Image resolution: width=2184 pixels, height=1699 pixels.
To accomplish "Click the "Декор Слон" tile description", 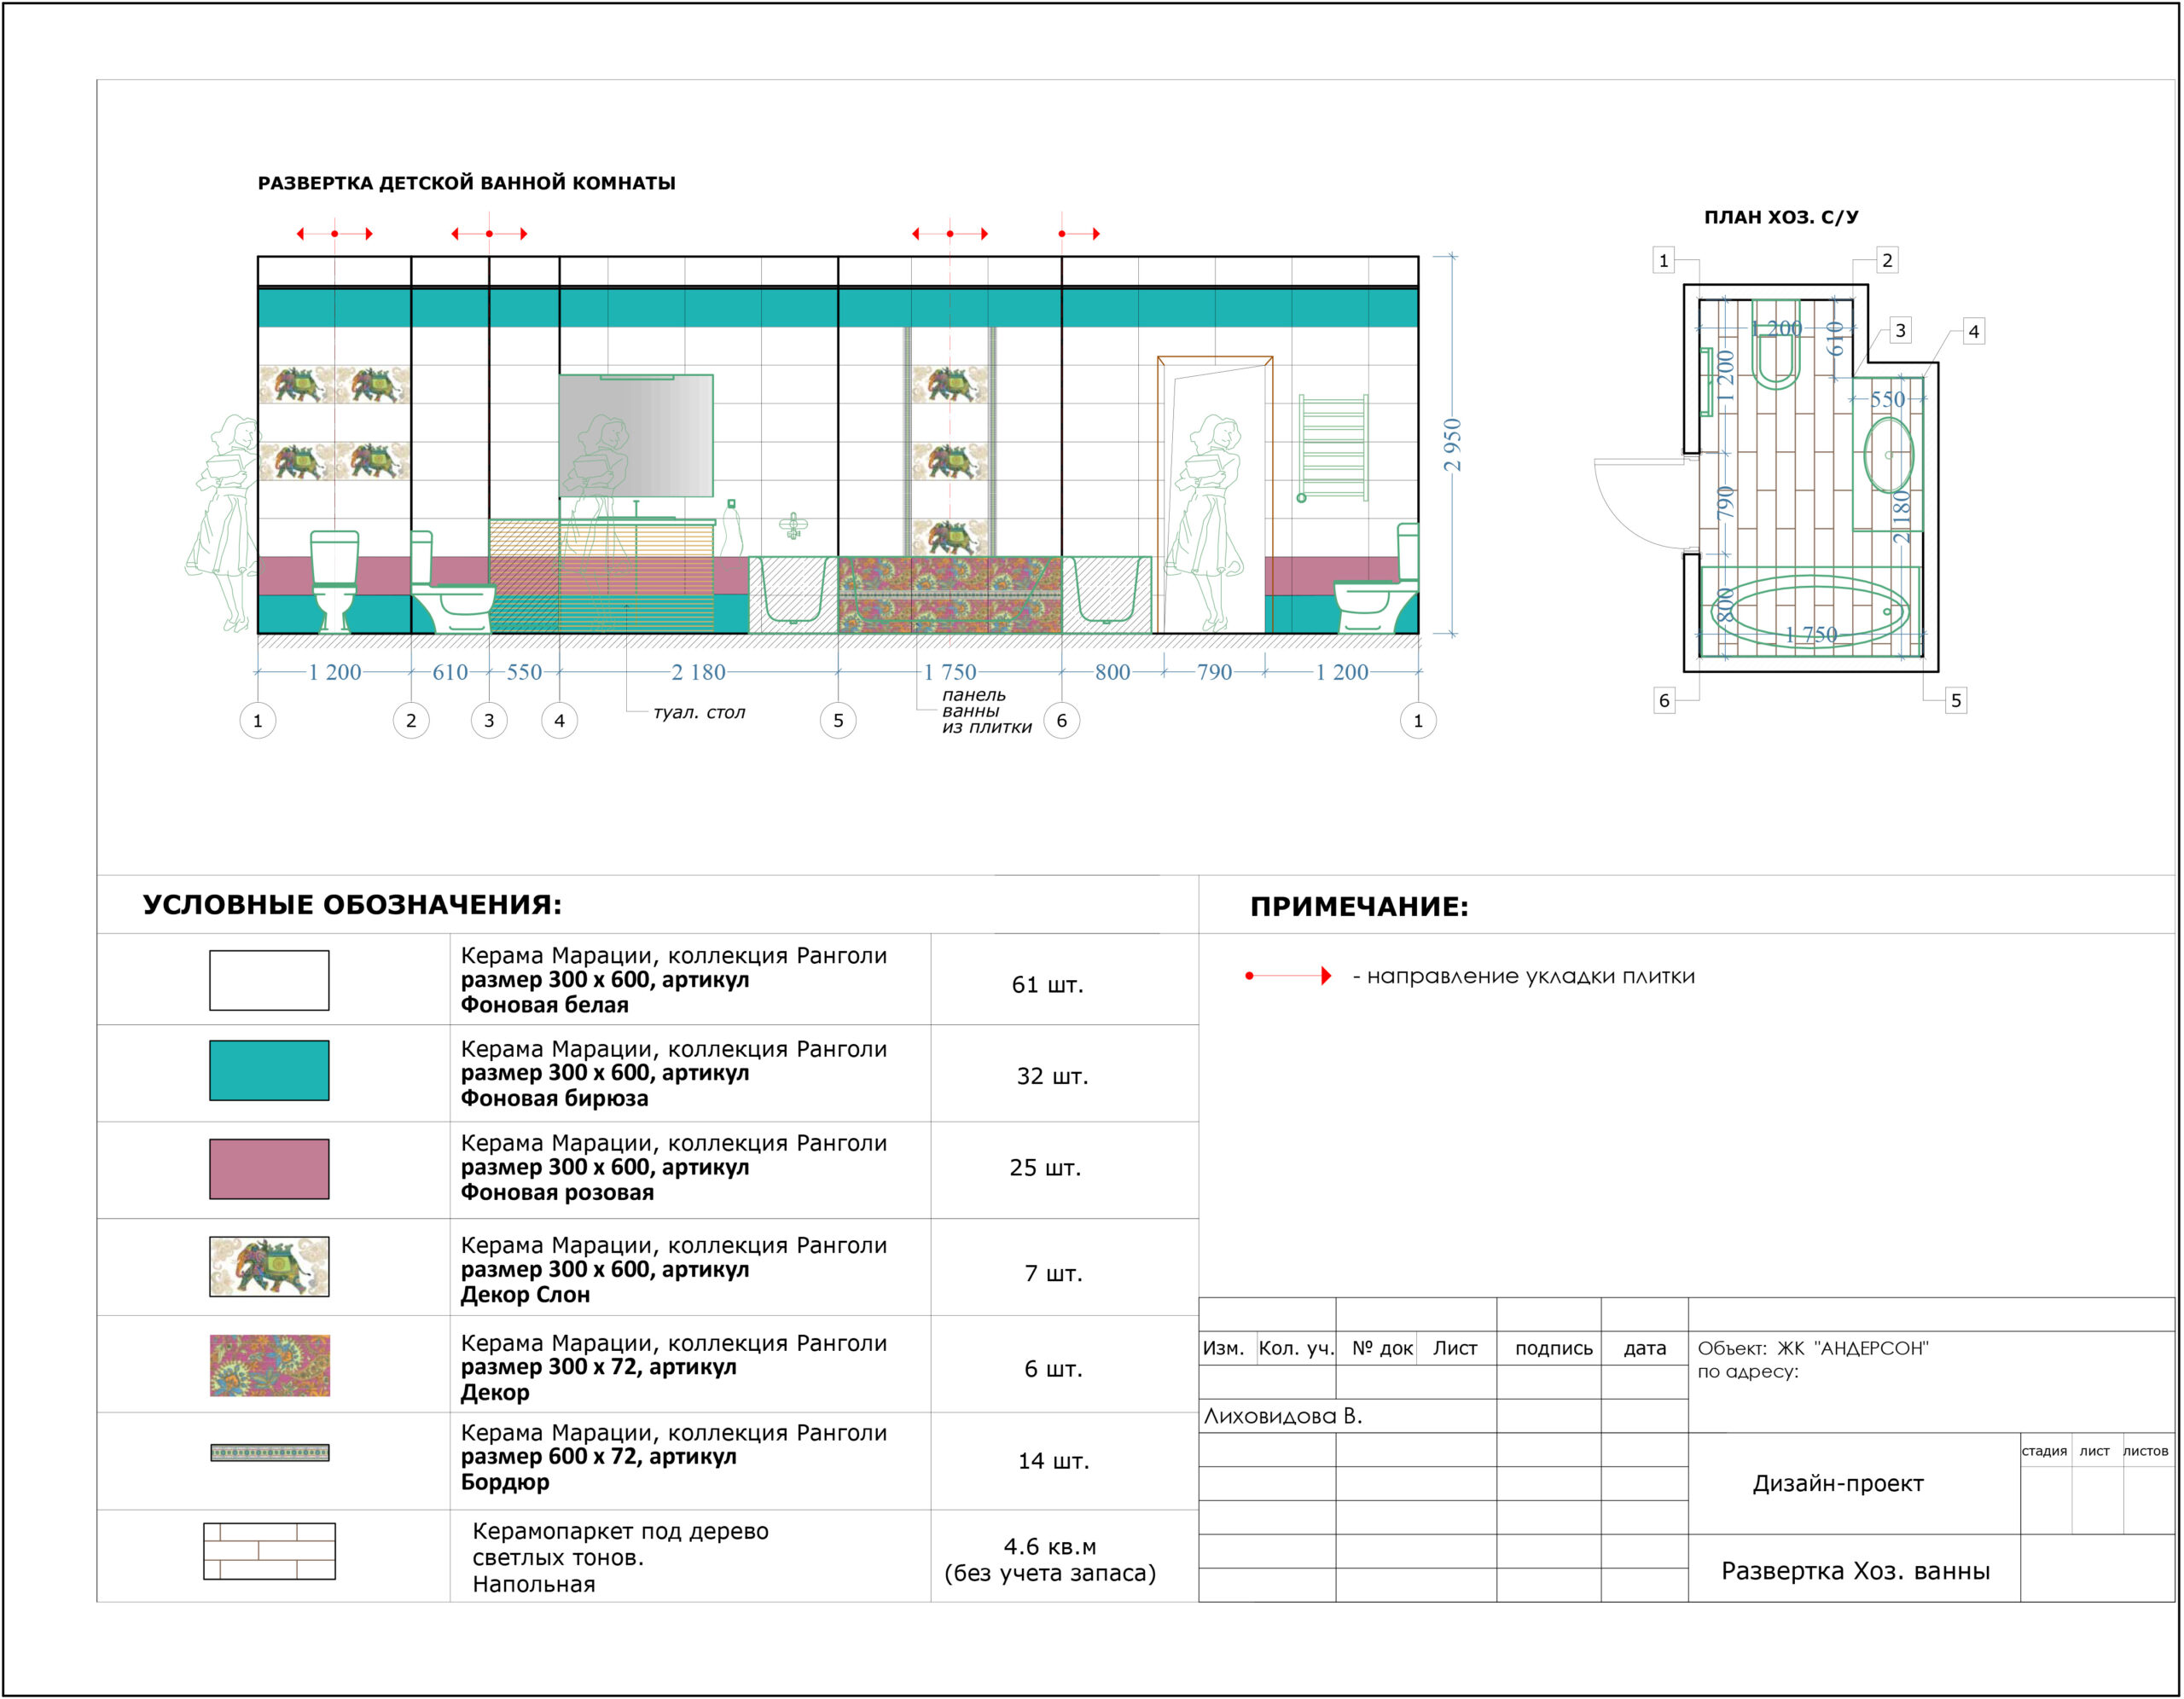I will click(x=525, y=1294).
